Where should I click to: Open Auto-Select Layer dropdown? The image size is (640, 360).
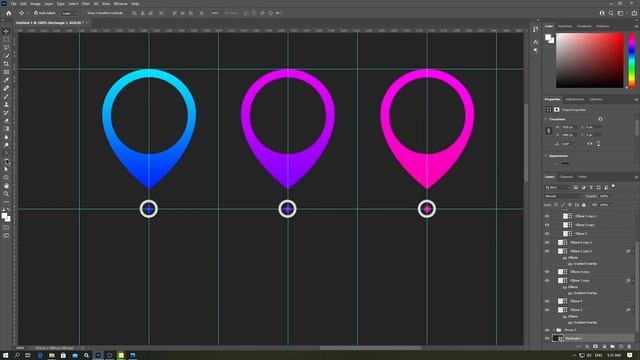tap(70, 13)
